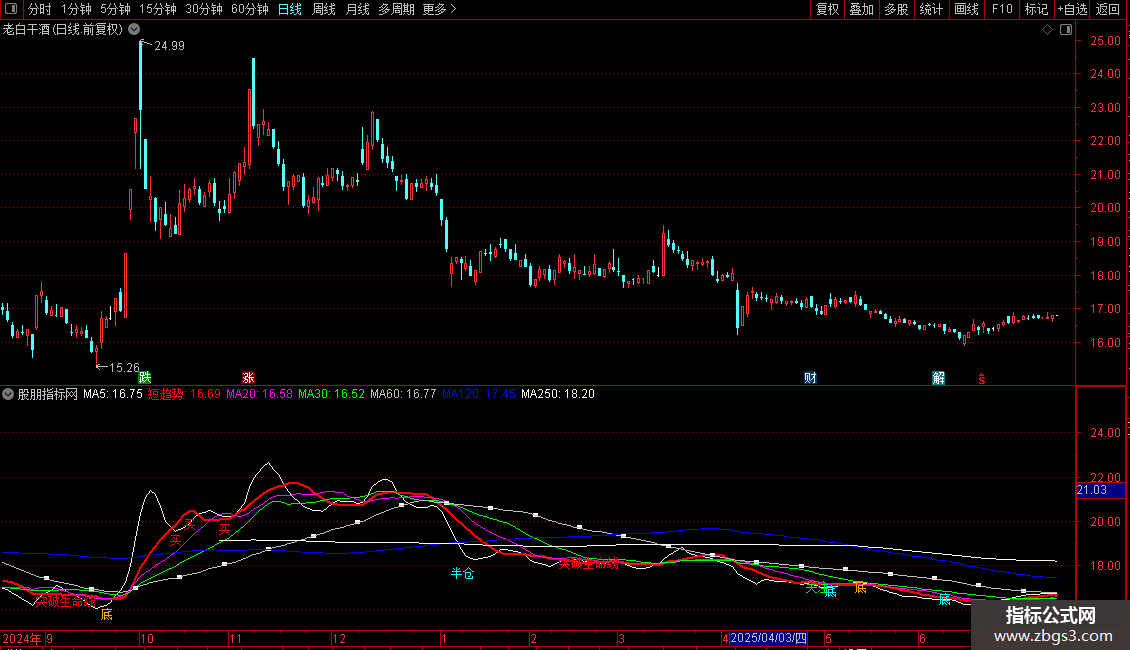
Task: Click the 15.26 low price label
Action: 124,368
